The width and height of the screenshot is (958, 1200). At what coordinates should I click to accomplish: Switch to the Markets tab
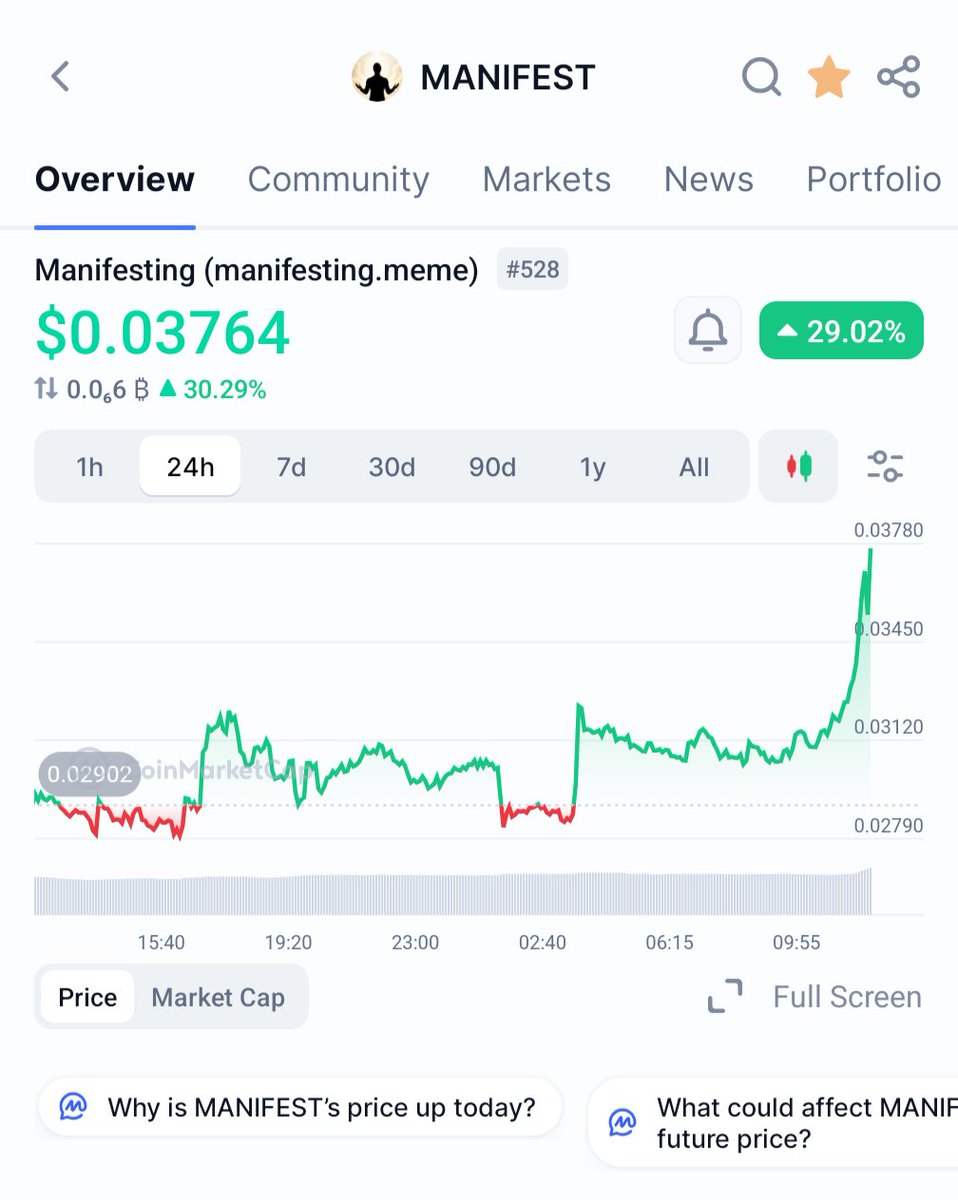pyautogui.click(x=546, y=180)
